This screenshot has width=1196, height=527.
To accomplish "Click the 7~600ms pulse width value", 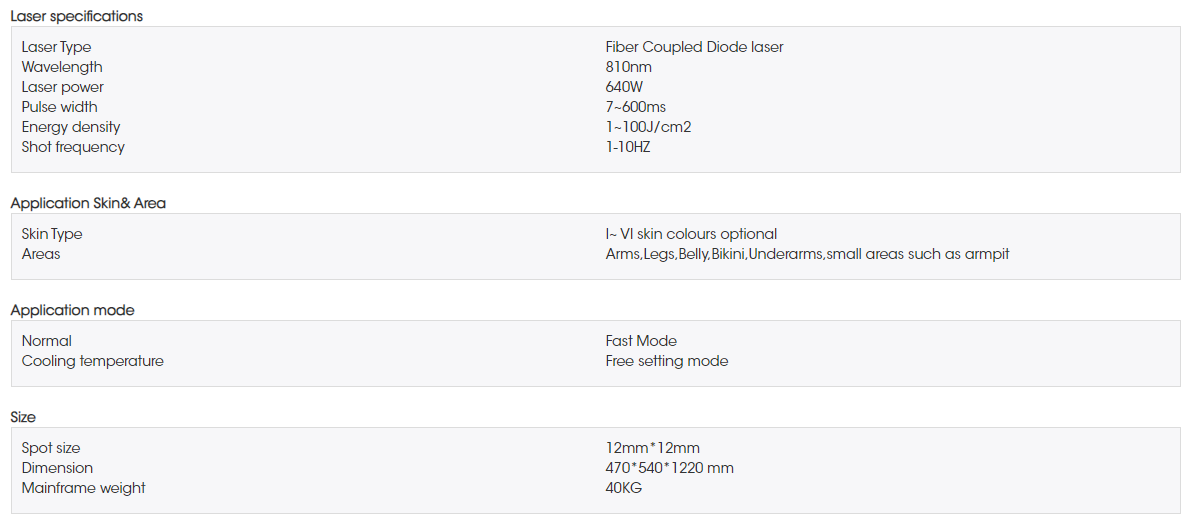I will point(635,107).
